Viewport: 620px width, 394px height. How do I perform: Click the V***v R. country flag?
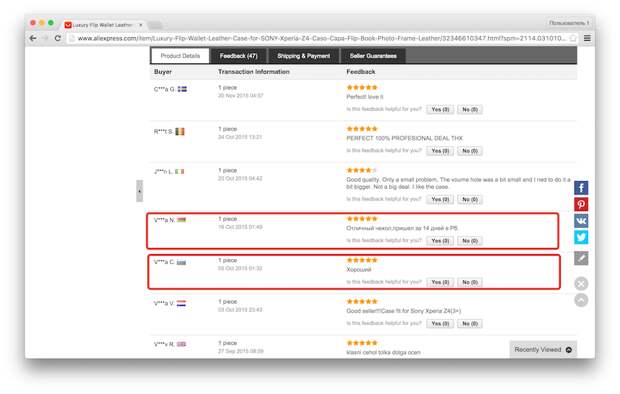click(181, 344)
